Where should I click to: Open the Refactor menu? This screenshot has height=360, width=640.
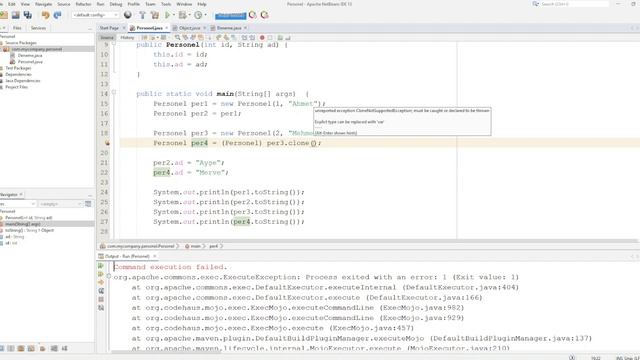pyautogui.click(x=83, y=4)
